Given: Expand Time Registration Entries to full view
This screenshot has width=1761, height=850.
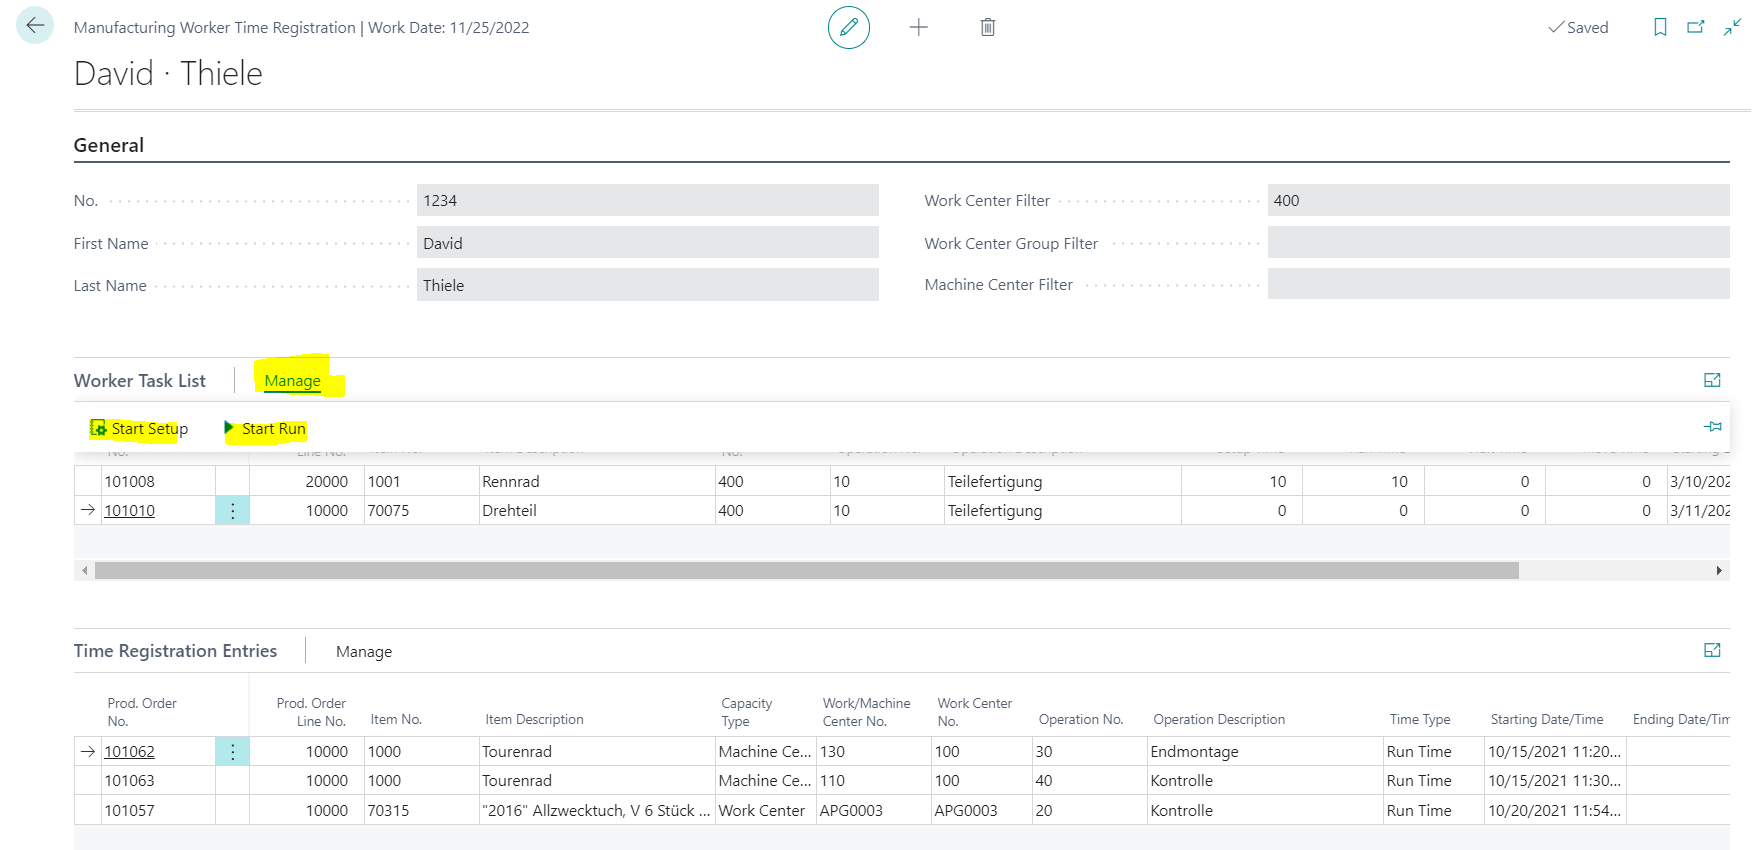Looking at the screenshot, I should click(x=1712, y=650).
